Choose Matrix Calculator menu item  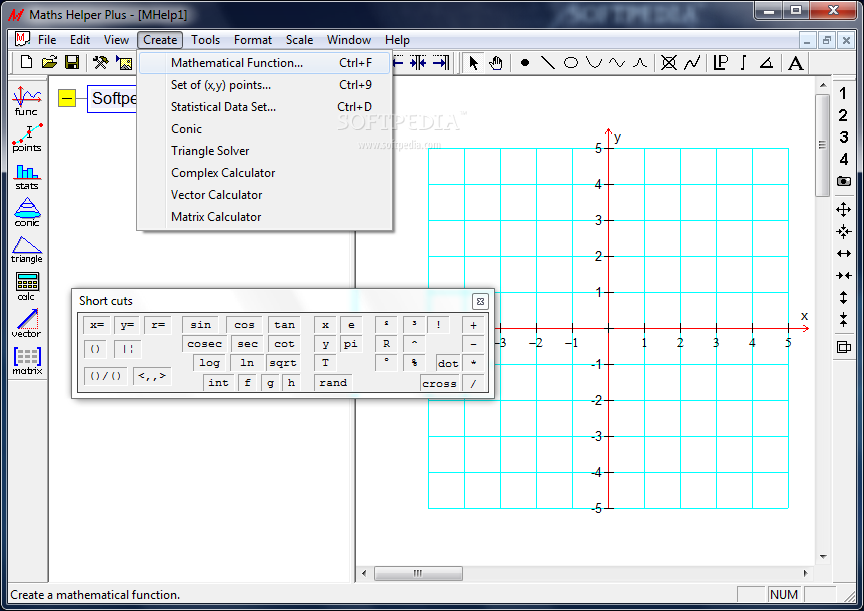tap(264, 217)
